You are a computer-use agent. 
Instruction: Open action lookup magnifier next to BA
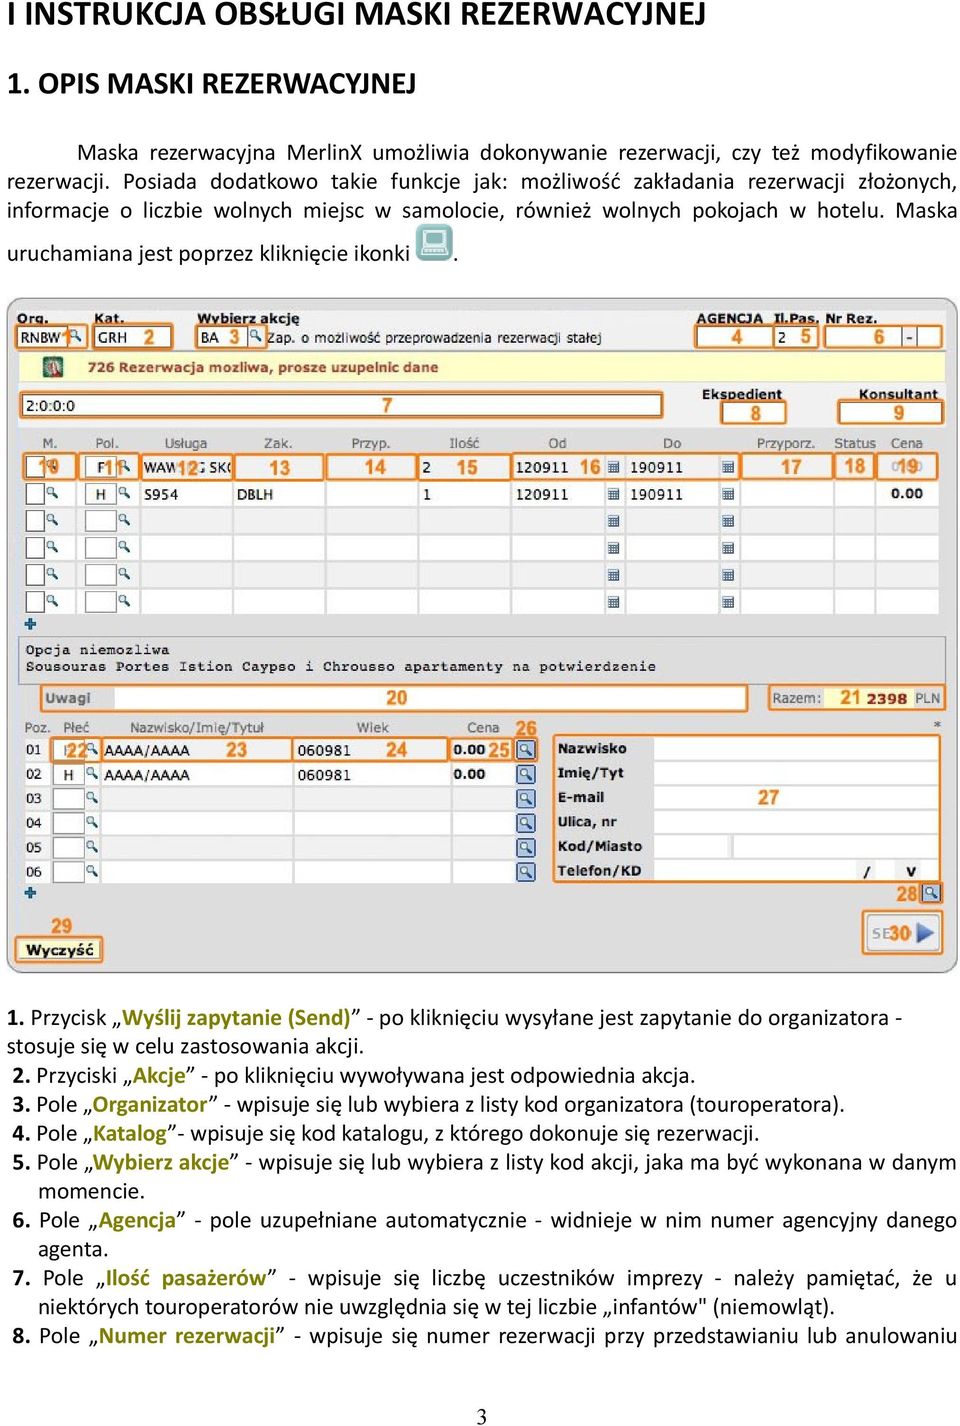click(x=255, y=336)
